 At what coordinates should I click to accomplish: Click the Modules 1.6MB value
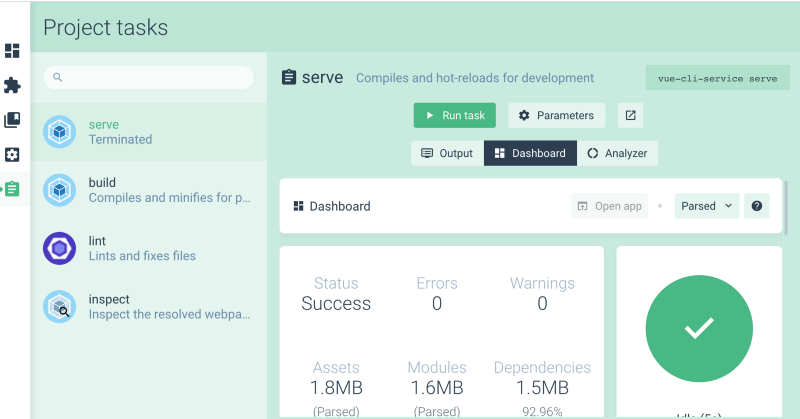pyautogui.click(x=437, y=388)
